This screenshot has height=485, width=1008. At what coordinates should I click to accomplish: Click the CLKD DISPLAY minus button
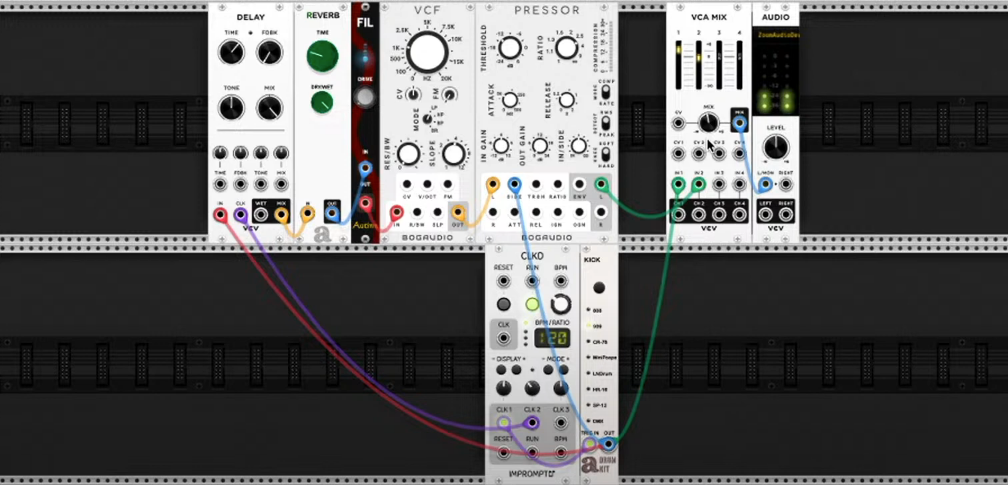[x=502, y=369]
